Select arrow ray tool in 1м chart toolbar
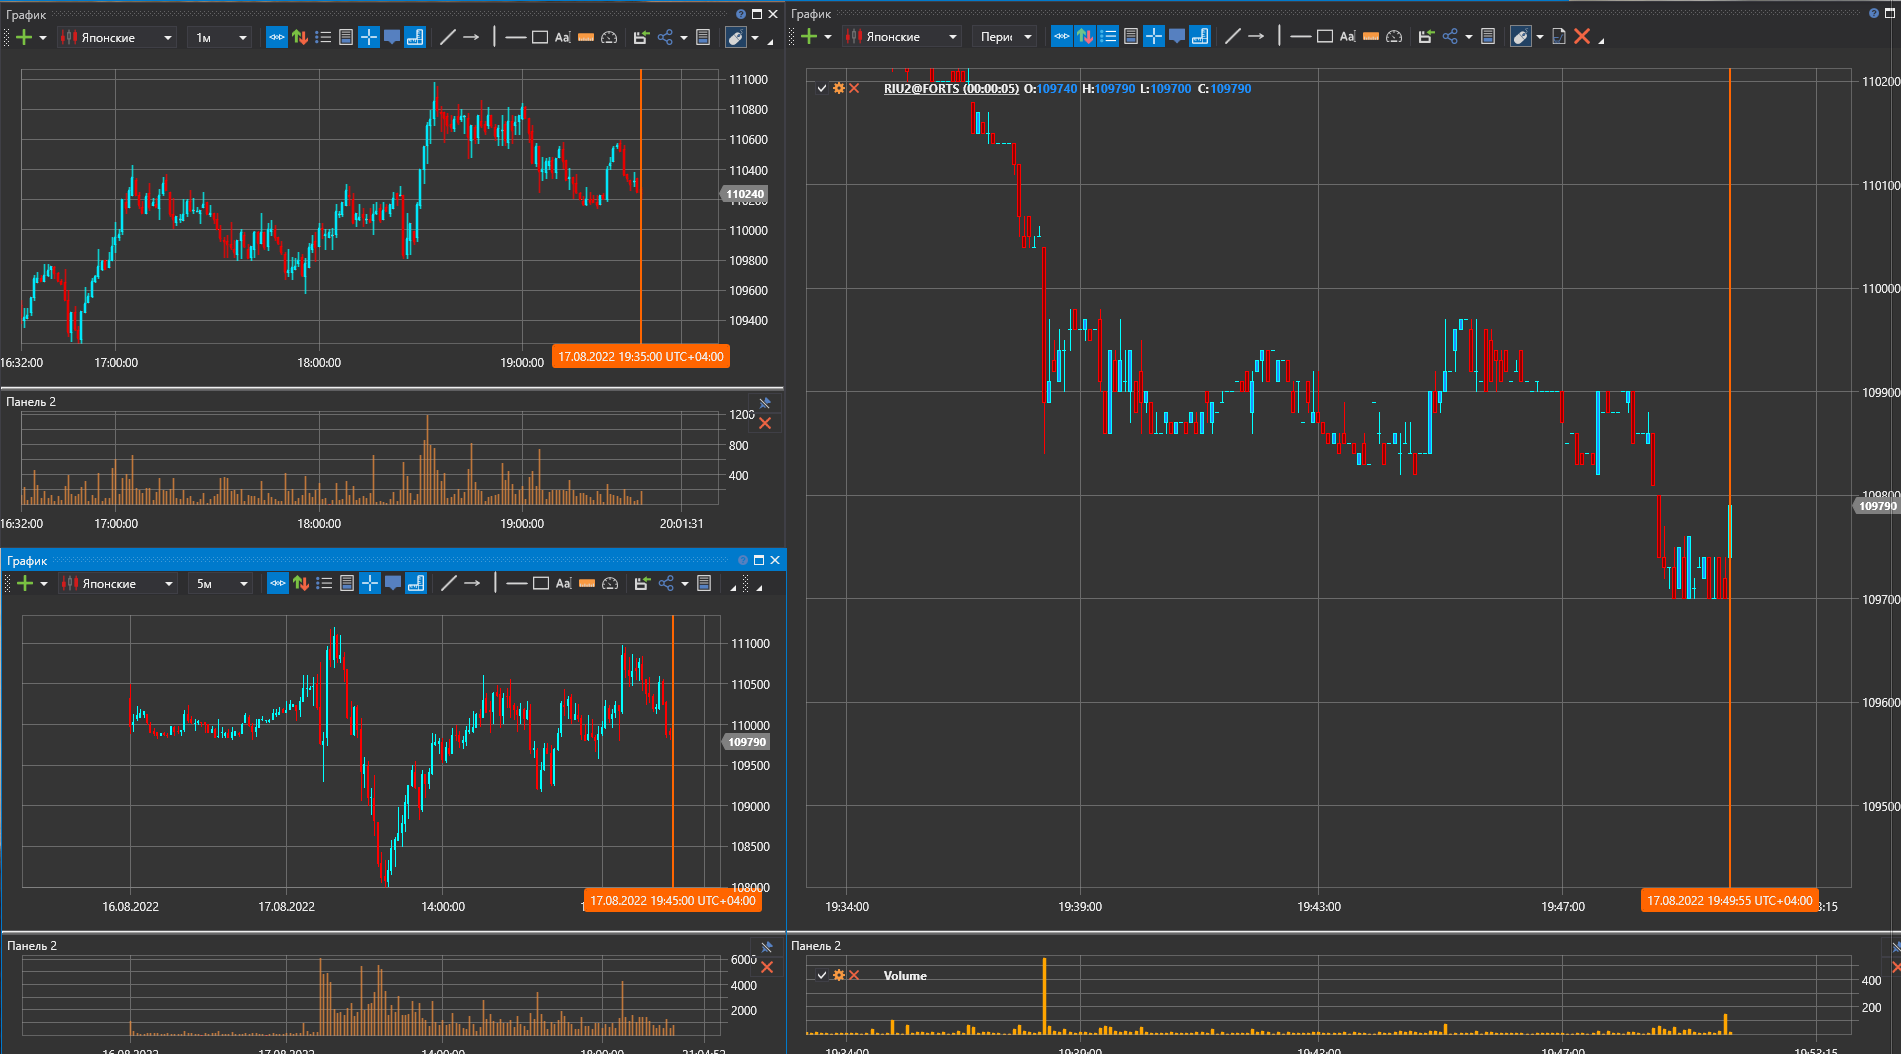The image size is (1901, 1054). (x=471, y=37)
